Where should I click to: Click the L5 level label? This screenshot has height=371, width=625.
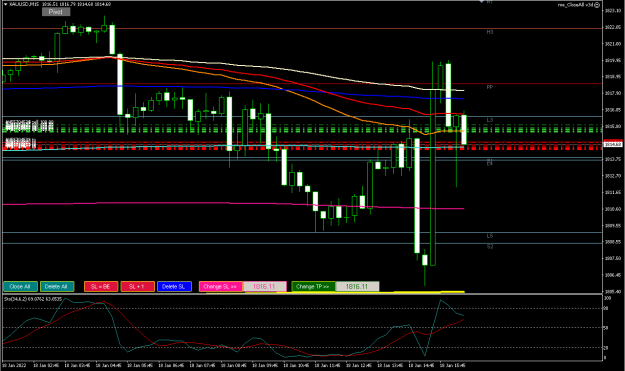coord(490,236)
